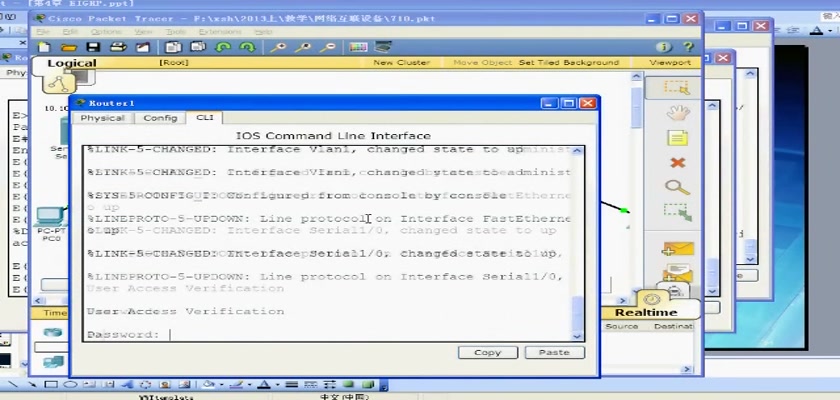This screenshot has height=400, width=840.
Task: Click the fill color paint bucket
Action: pos(210,384)
